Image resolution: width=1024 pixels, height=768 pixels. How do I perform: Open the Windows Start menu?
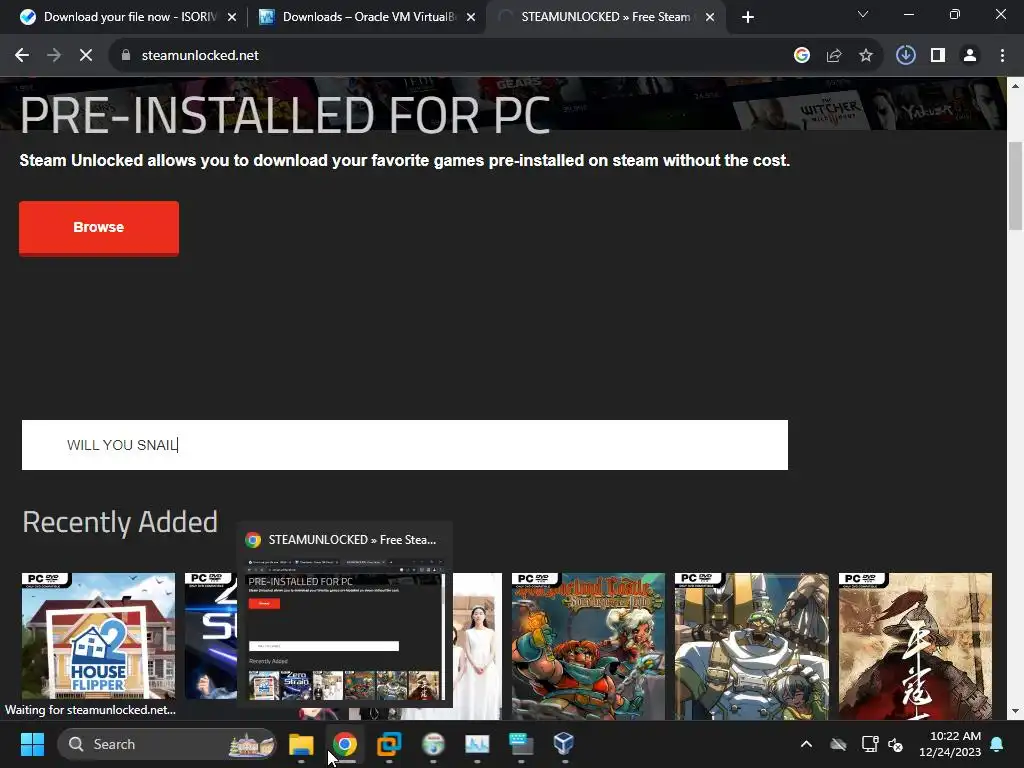click(32, 744)
